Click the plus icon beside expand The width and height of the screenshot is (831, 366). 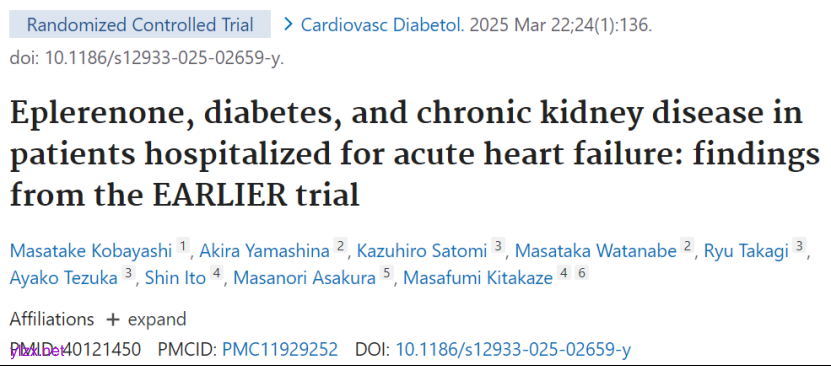coord(113,319)
